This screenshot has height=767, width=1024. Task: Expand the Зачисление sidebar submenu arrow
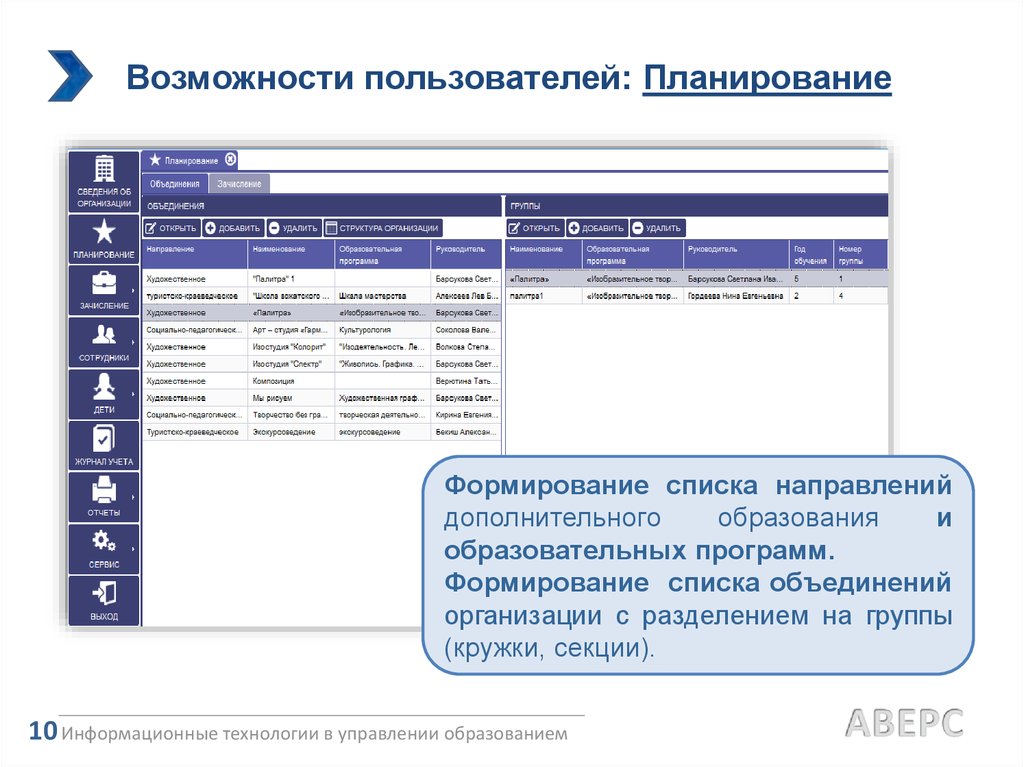coord(134,283)
